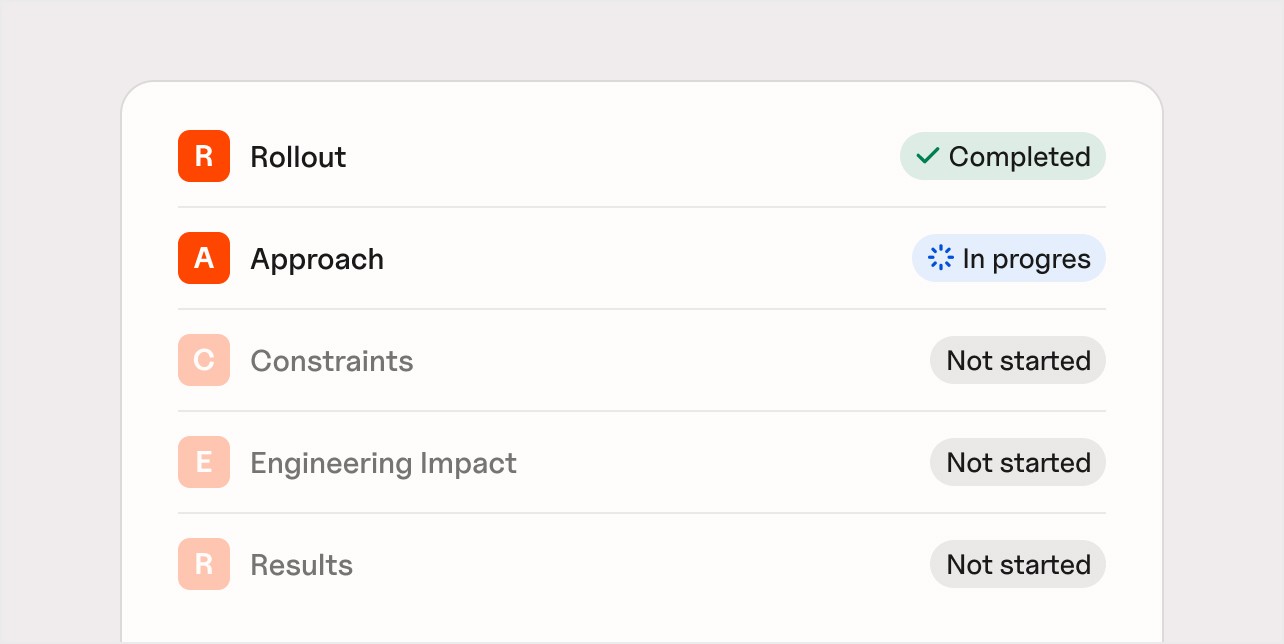Screen dimensions: 1284x644
Task: Click the In progress status badge
Action: 1008,258
